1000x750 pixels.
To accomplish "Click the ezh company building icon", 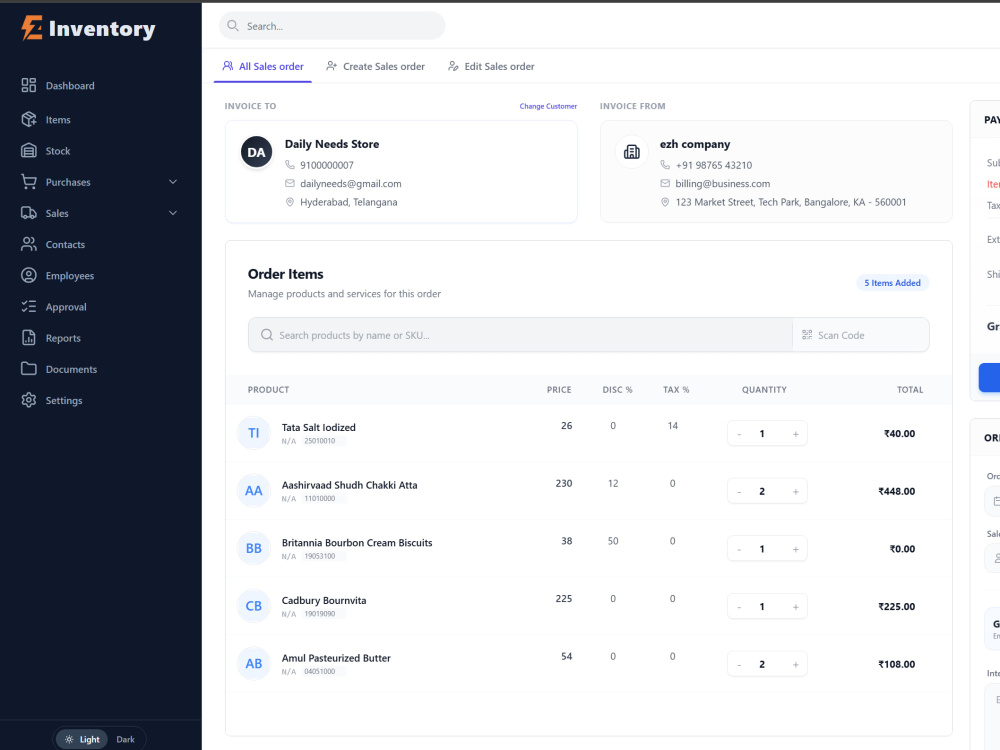I will pos(631,152).
